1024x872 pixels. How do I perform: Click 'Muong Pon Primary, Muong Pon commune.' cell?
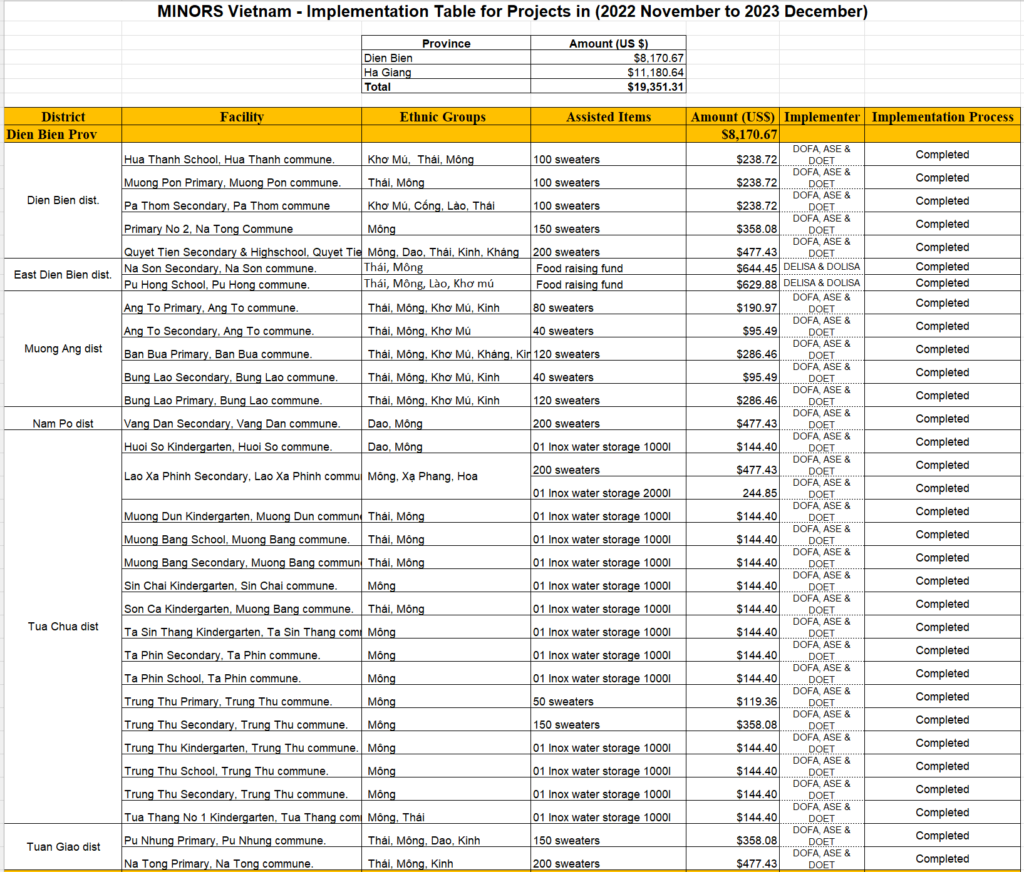tap(241, 178)
